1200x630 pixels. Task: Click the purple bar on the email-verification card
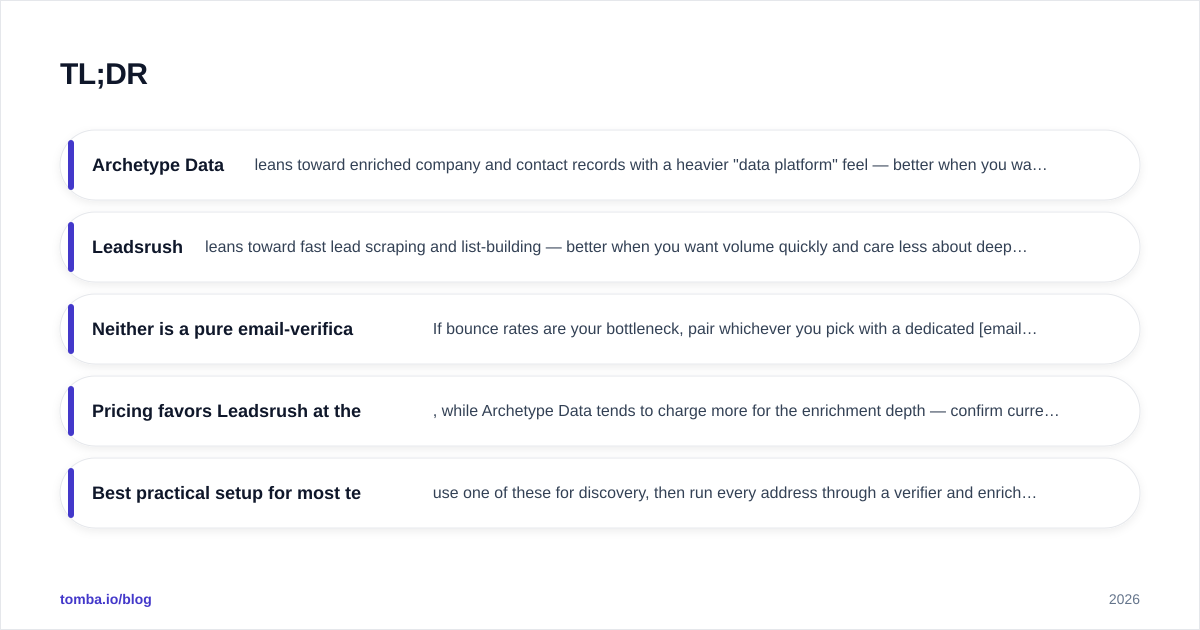(71, 329)
